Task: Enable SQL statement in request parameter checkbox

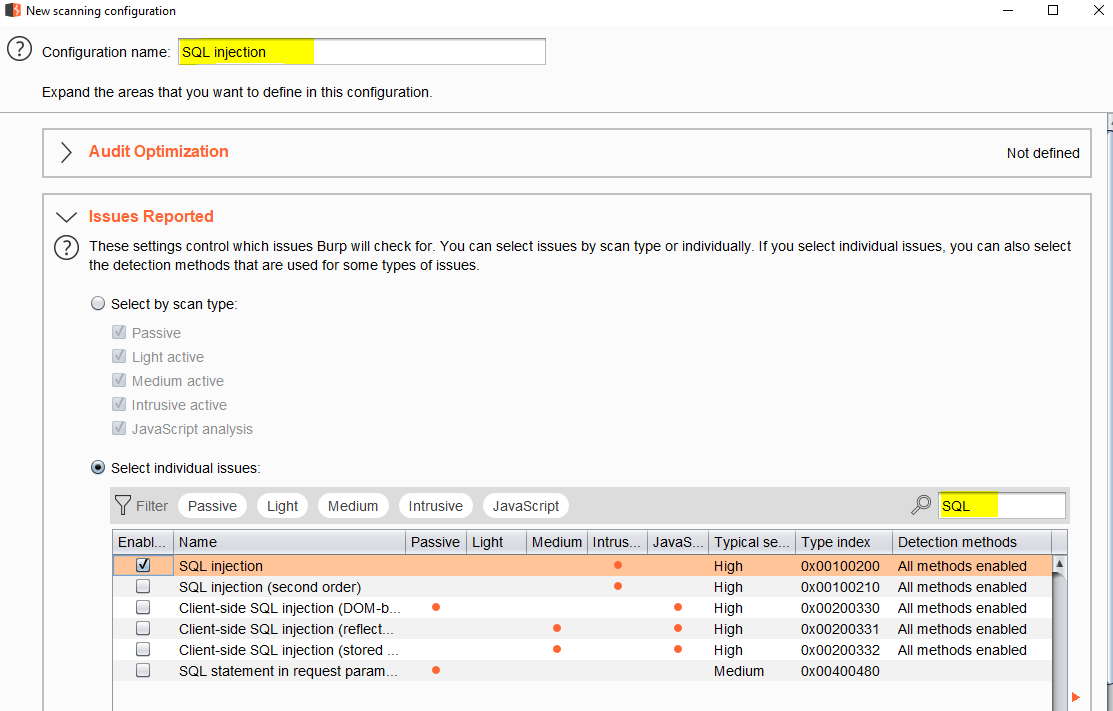Action: [x=143, y=671]
